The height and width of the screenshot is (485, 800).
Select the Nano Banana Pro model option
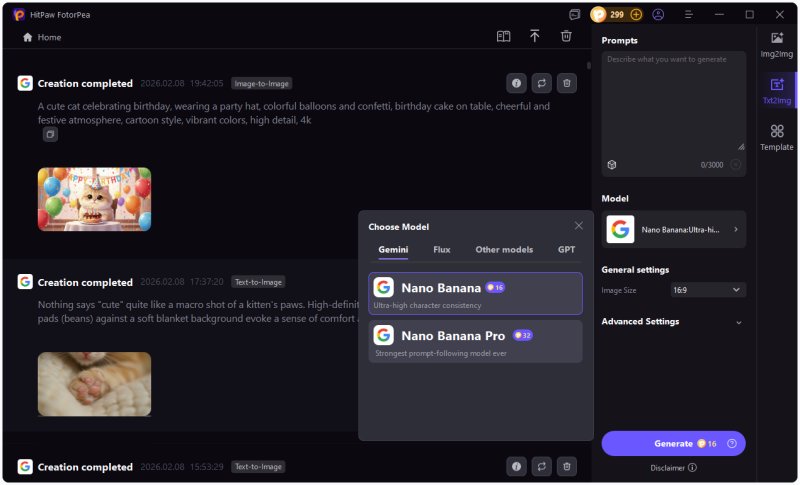click(x=475, y=341)
